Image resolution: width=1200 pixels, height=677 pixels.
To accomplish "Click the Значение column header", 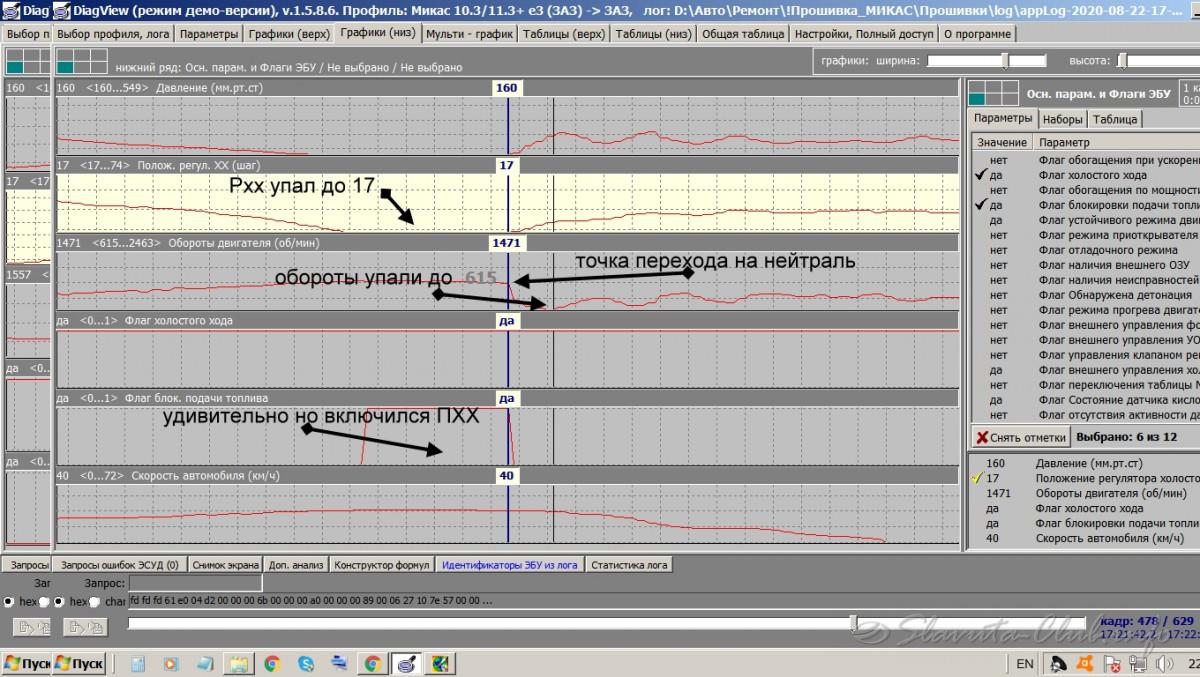I will point(1002,143).
